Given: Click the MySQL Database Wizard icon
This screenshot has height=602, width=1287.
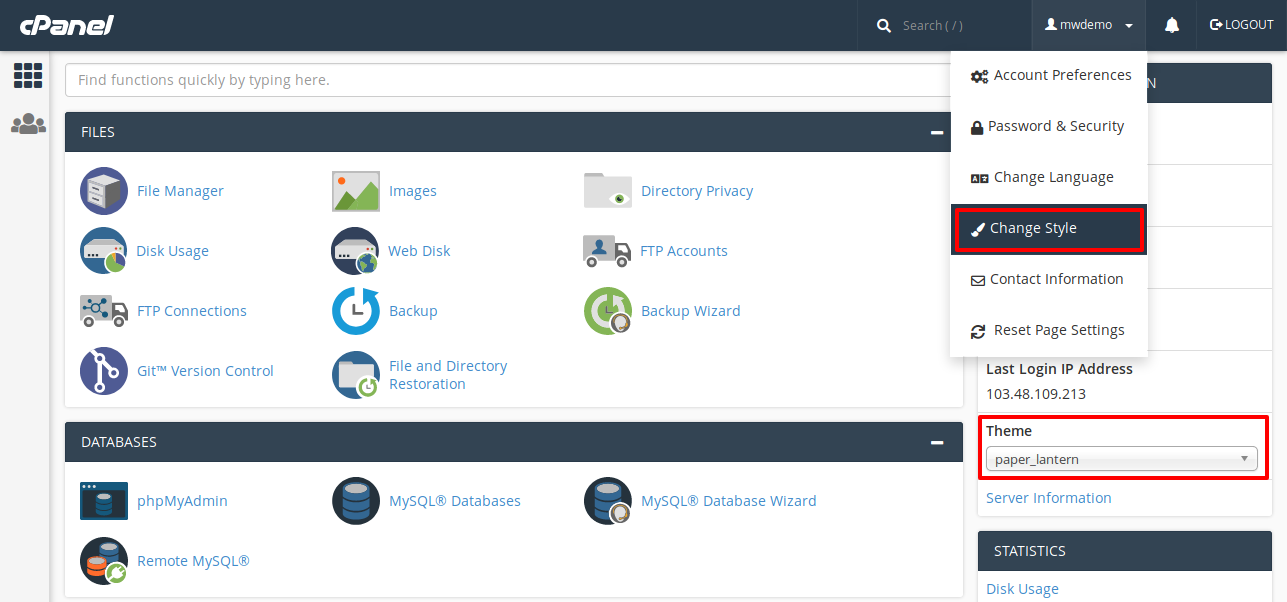Looking at the screenshot, I should point(608,501).
